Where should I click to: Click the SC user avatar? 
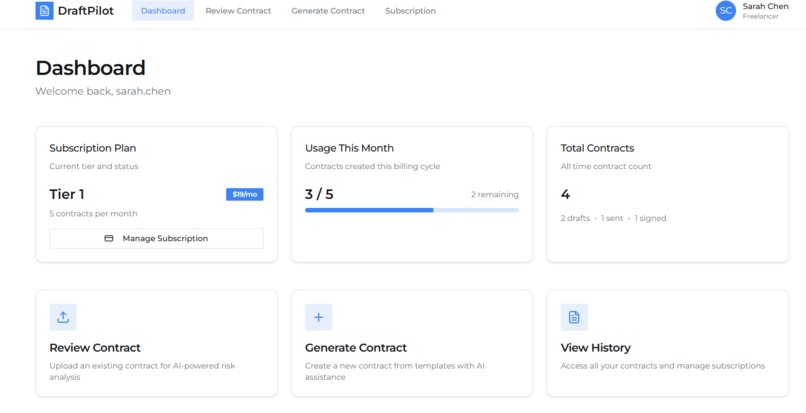point(725,11)
